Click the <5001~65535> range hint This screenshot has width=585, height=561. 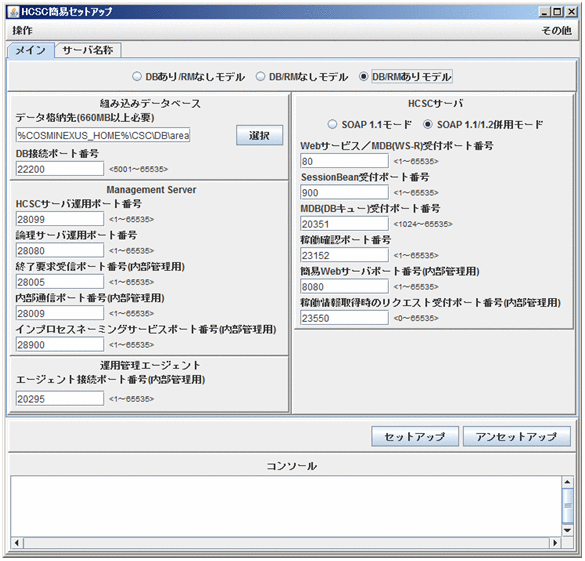[x=138, y=169]
